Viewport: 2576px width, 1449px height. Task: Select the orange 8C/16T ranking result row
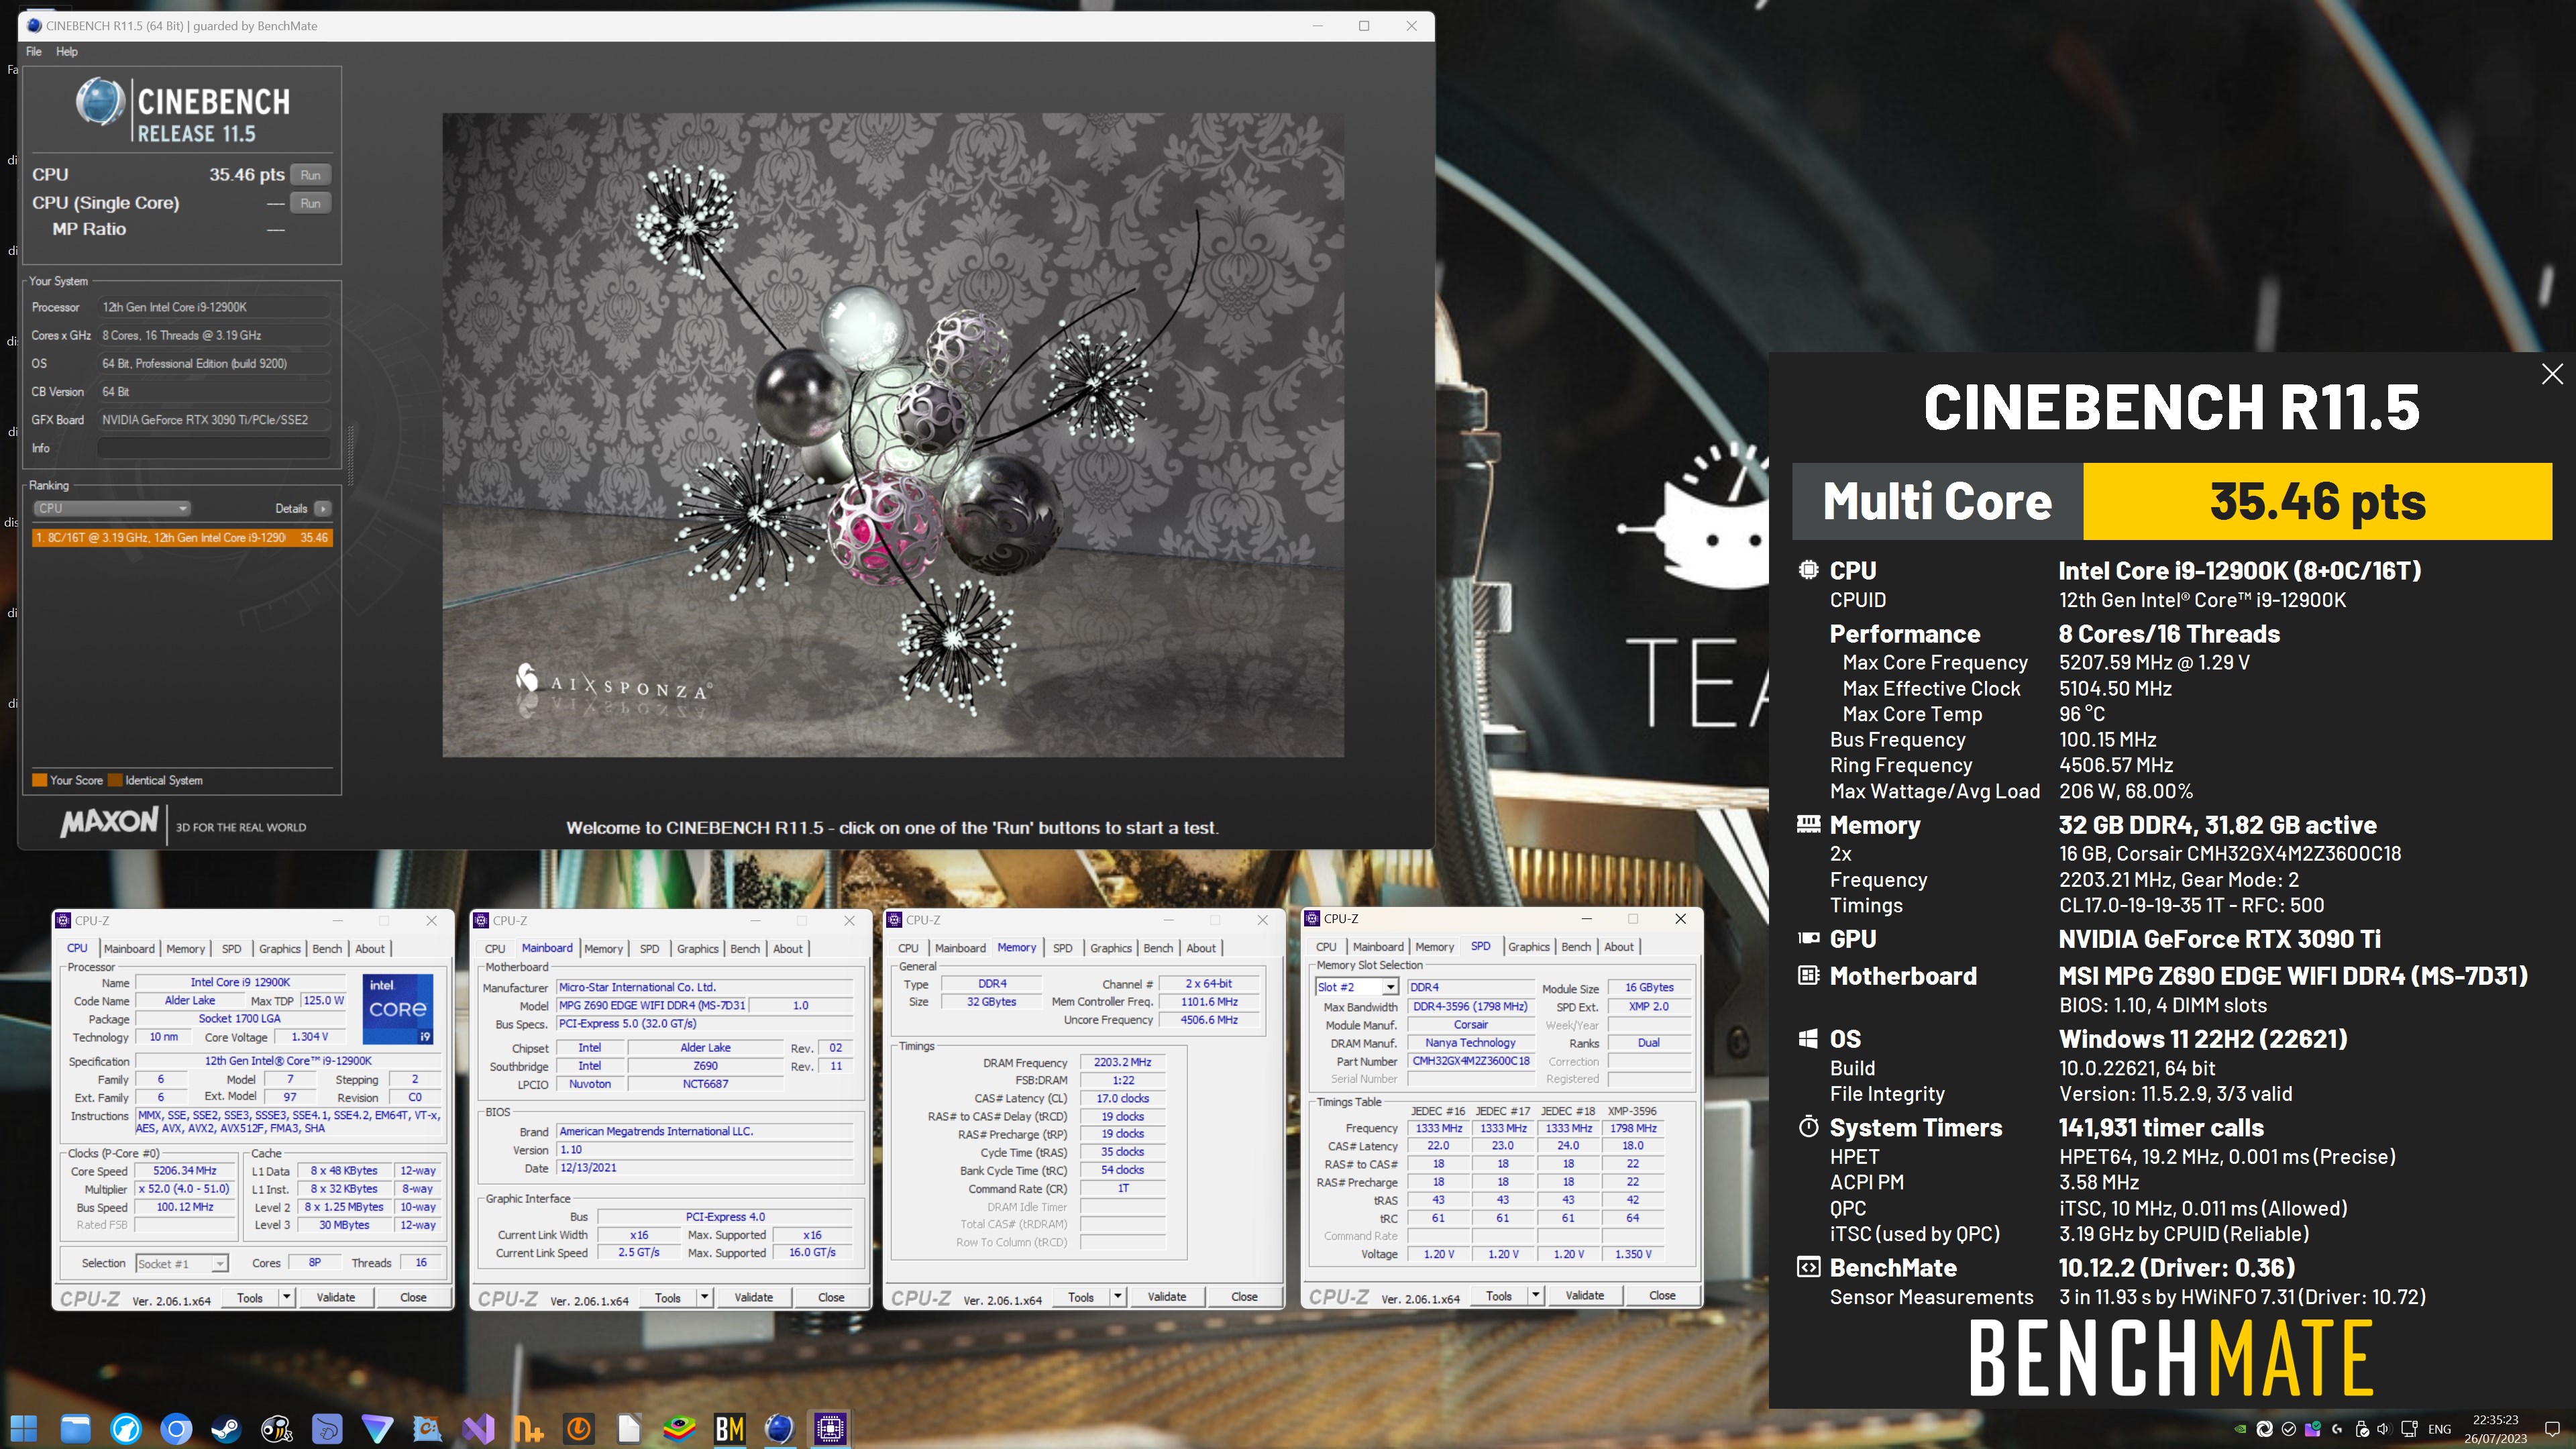pyautogui.click(x=182, y=538)
